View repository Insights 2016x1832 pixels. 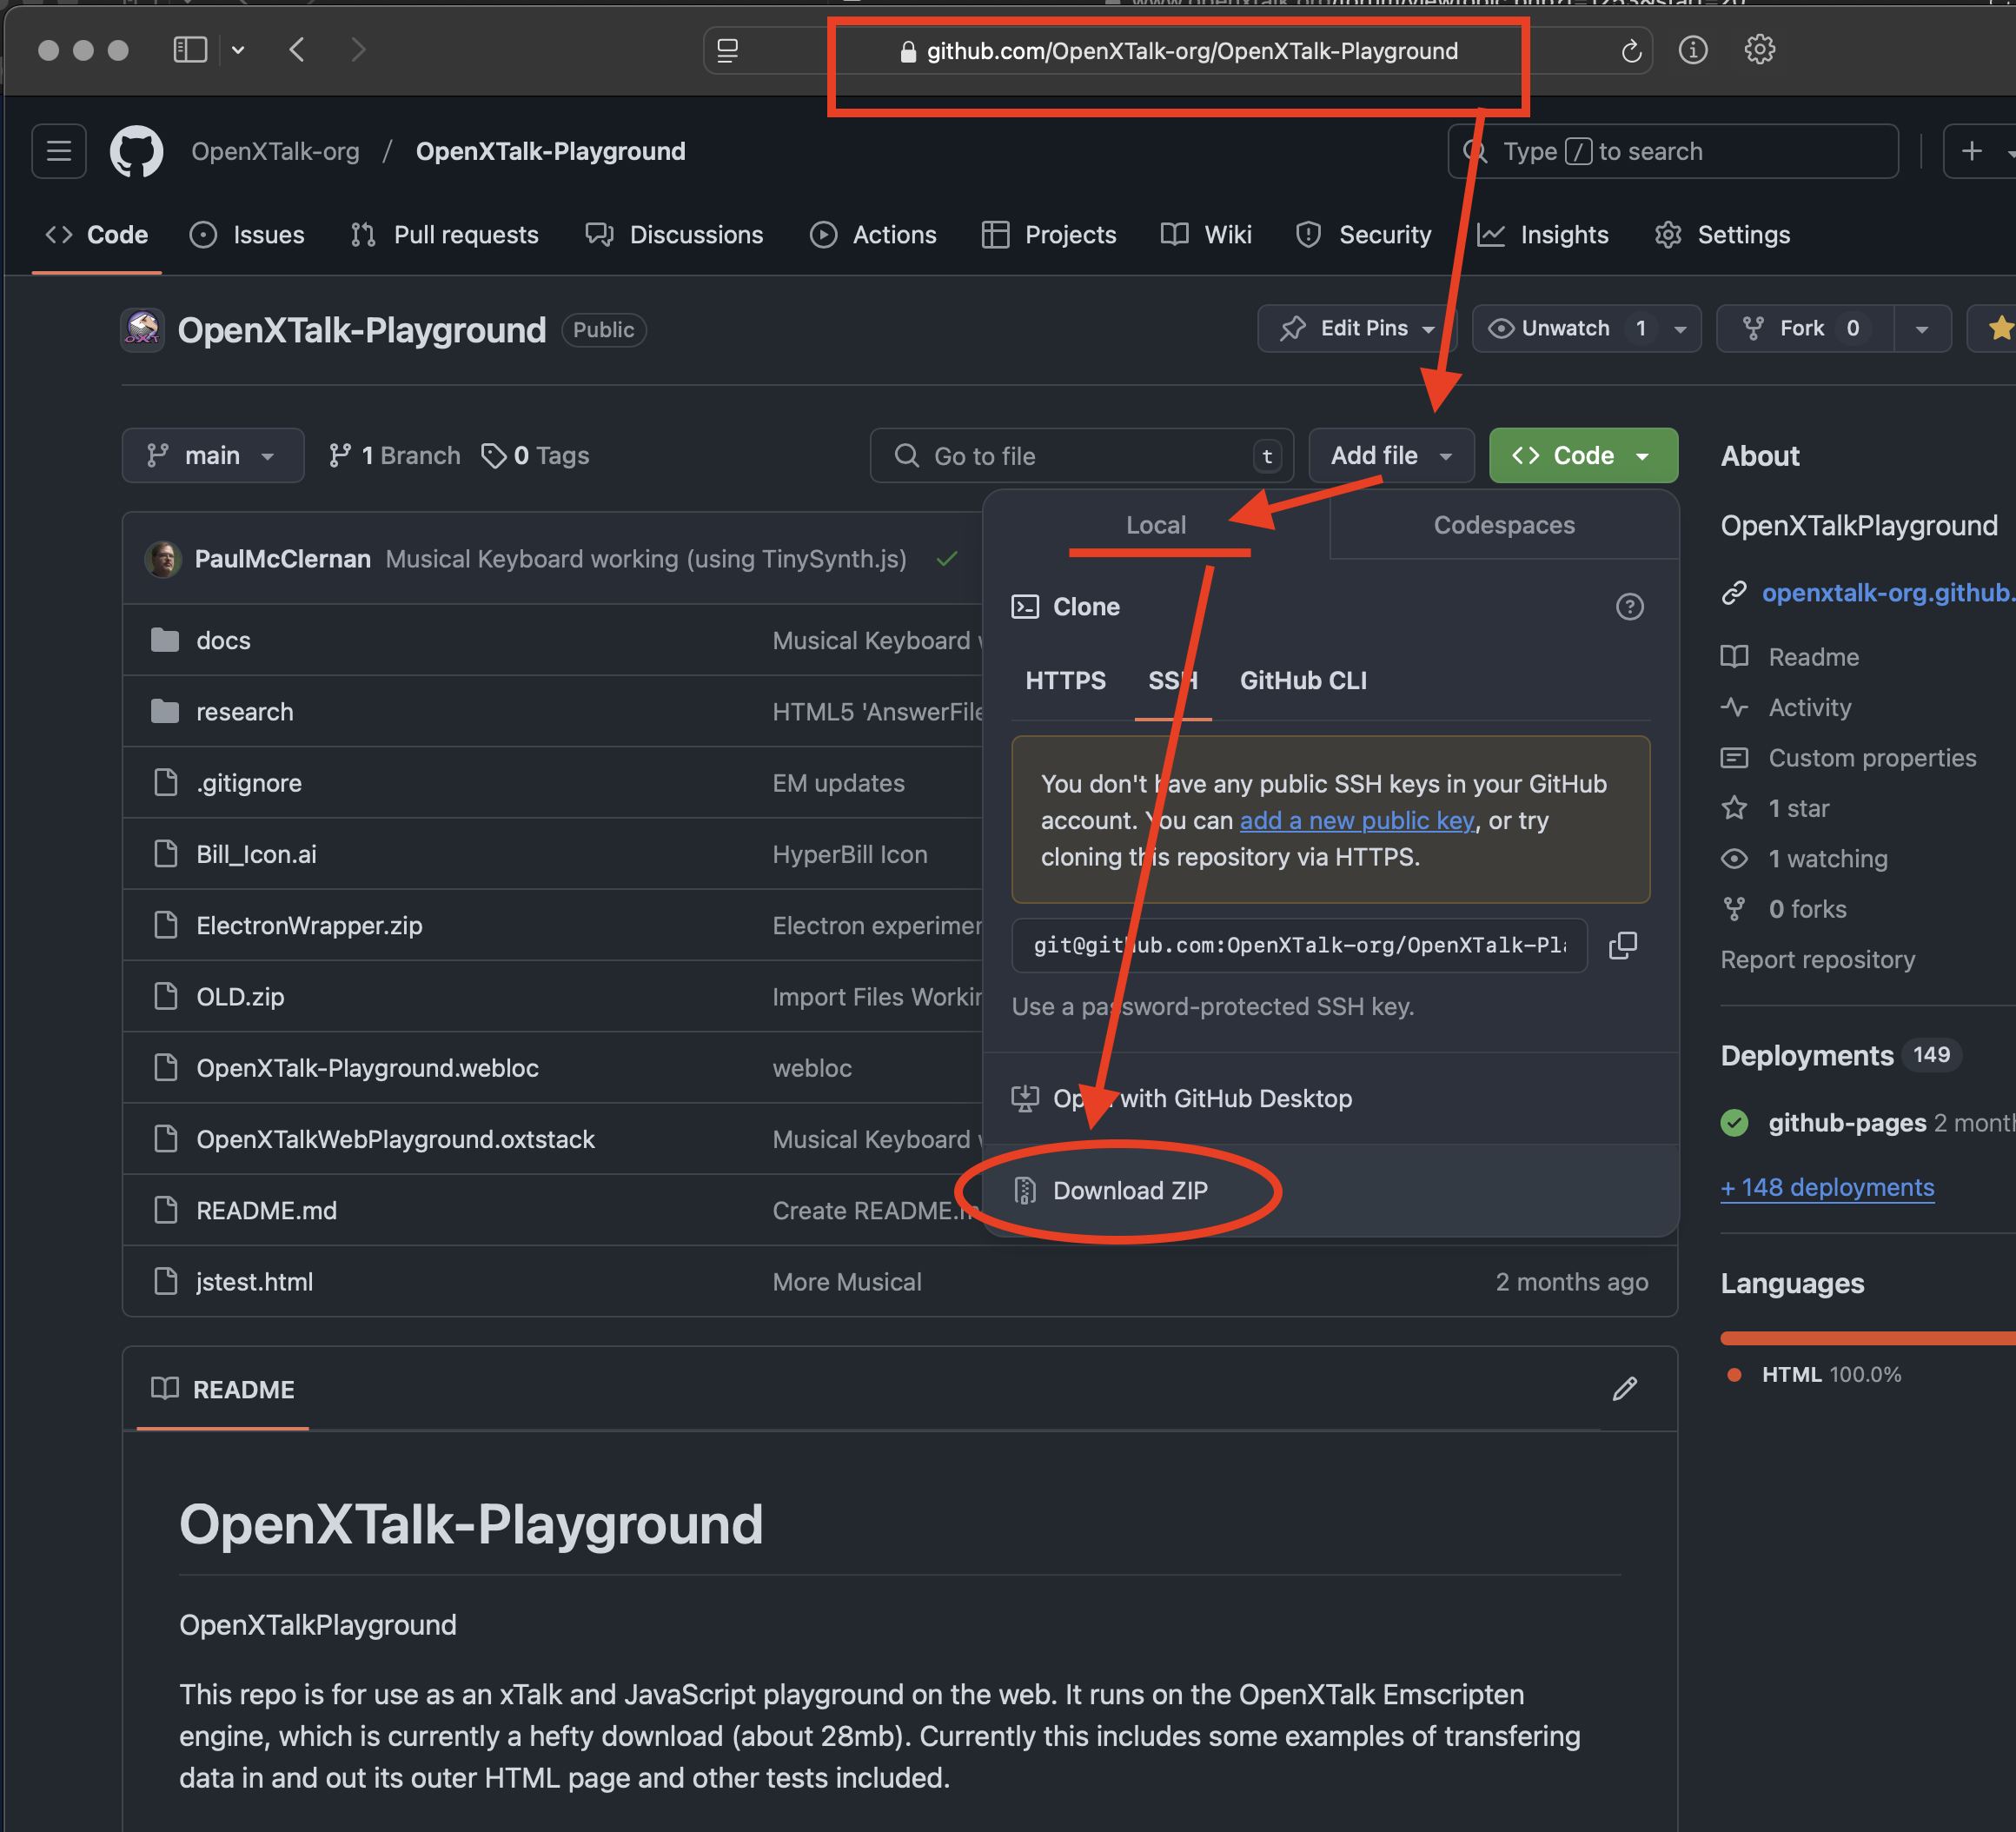1545,234
